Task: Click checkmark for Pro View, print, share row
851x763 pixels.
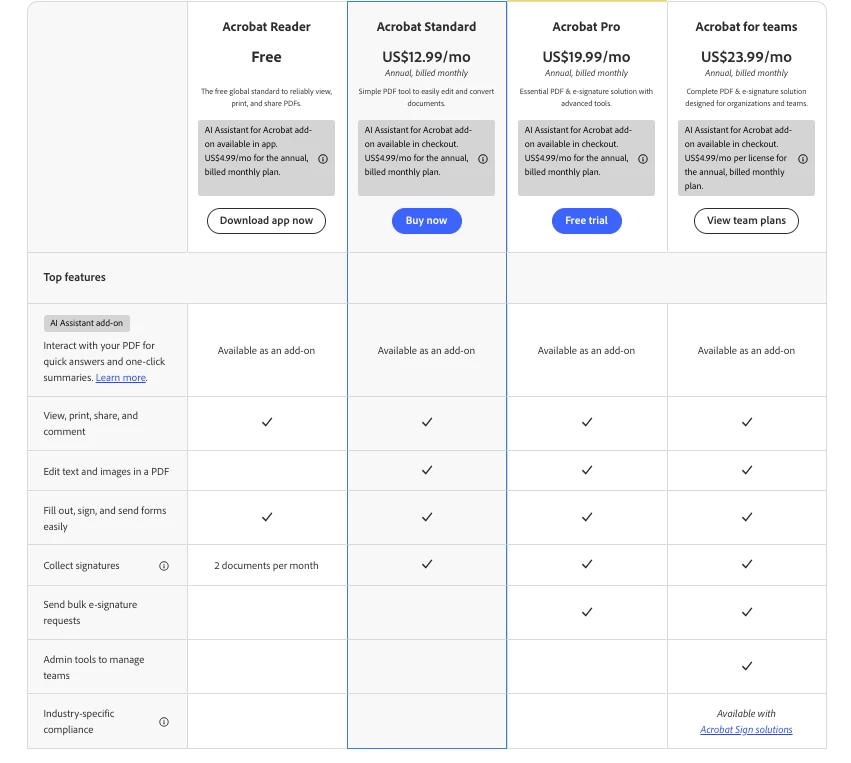Action: pos(587,422)
